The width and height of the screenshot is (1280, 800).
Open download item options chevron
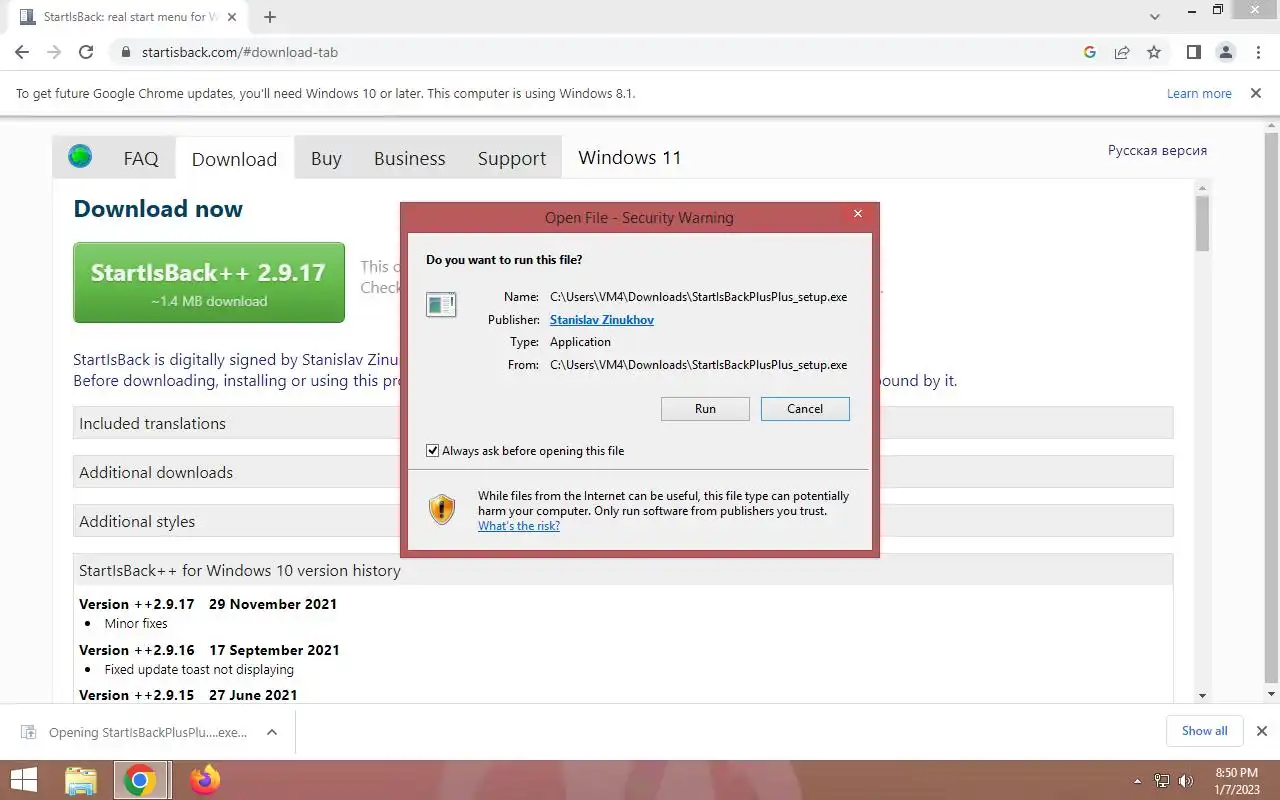pyautogui.click(x=272, y=732)
